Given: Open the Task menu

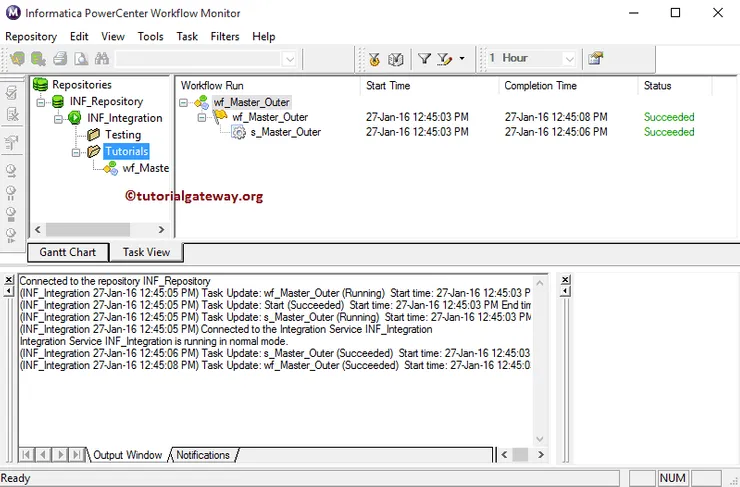Looking at the screenshot, I should (187, 36).
